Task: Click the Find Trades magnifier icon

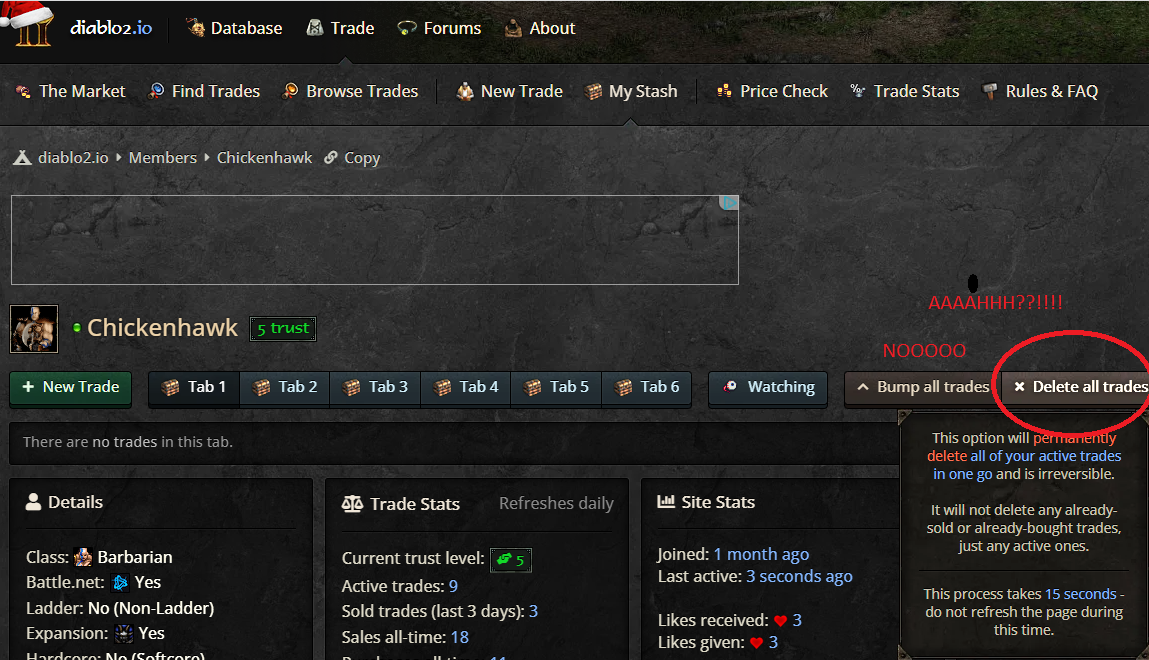Action: click(x=156, y=91)
